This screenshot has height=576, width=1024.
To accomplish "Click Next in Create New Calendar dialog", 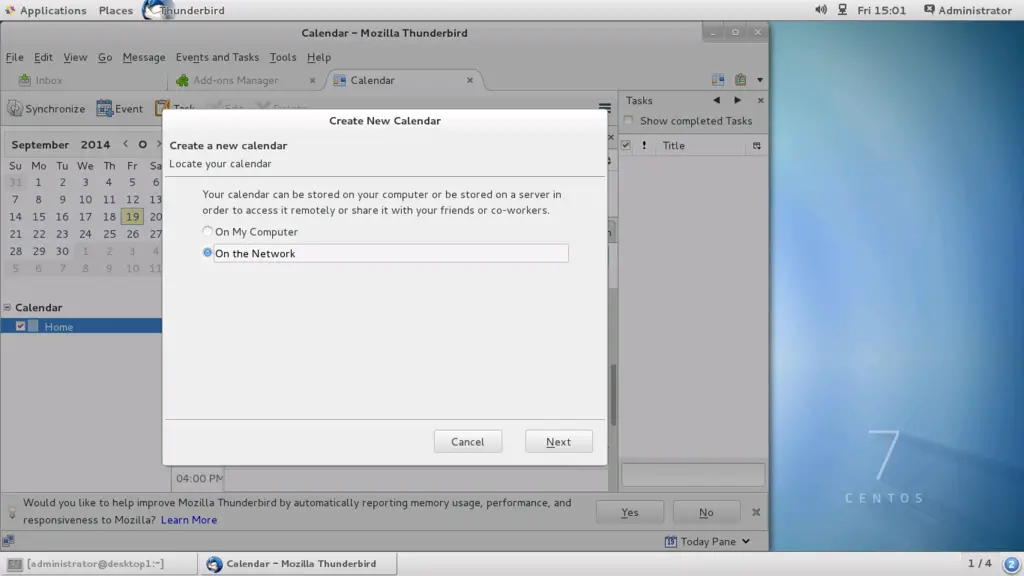I will click(x=558, y=441).
